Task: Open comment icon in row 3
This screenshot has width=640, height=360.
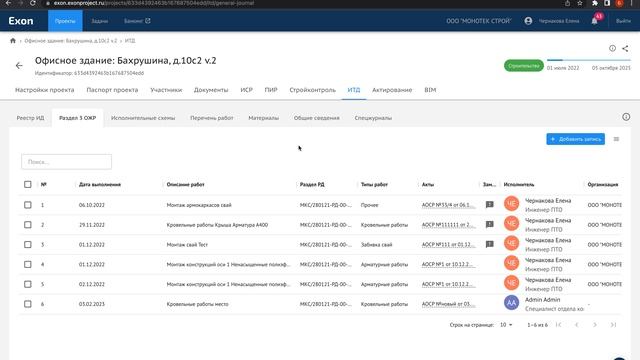Action: click(x=489, y=244)
